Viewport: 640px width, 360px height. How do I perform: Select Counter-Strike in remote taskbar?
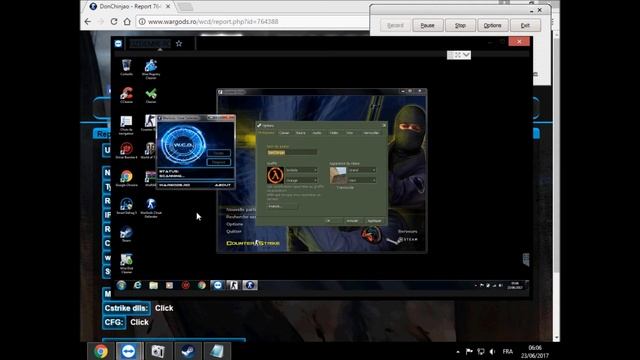point(233,285)
